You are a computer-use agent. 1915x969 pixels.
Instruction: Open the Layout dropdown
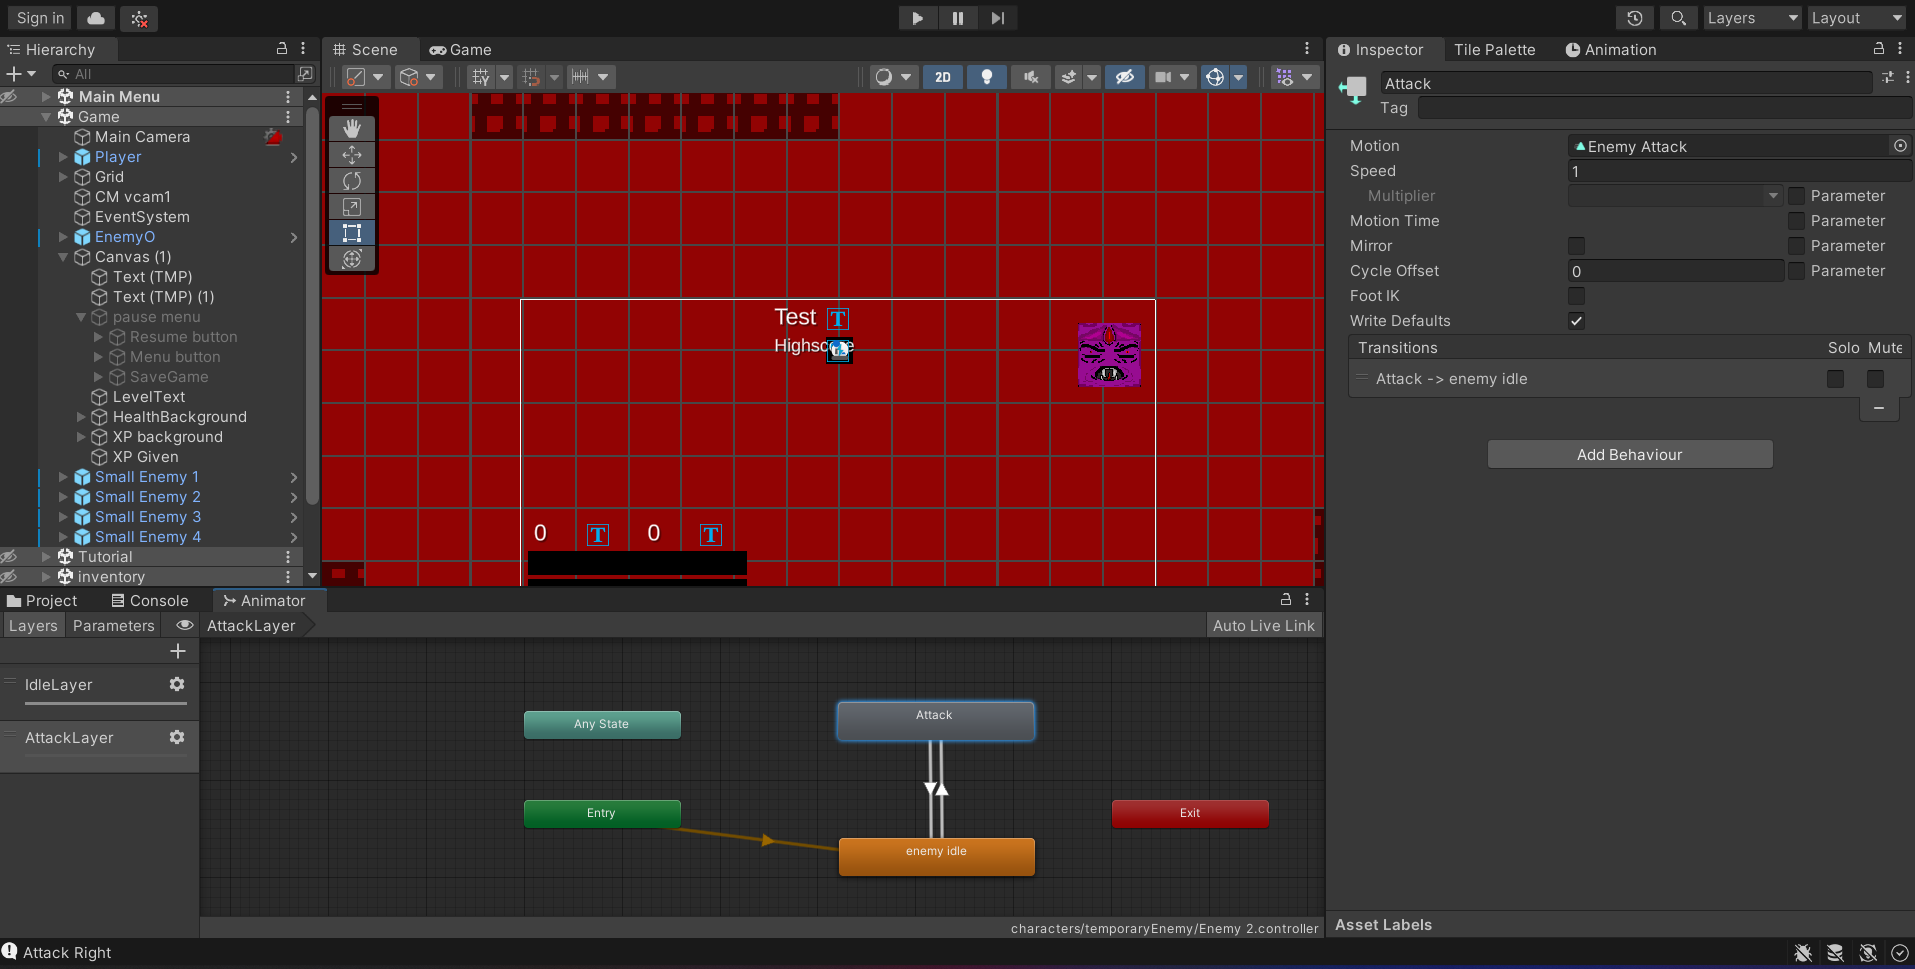1855,18
